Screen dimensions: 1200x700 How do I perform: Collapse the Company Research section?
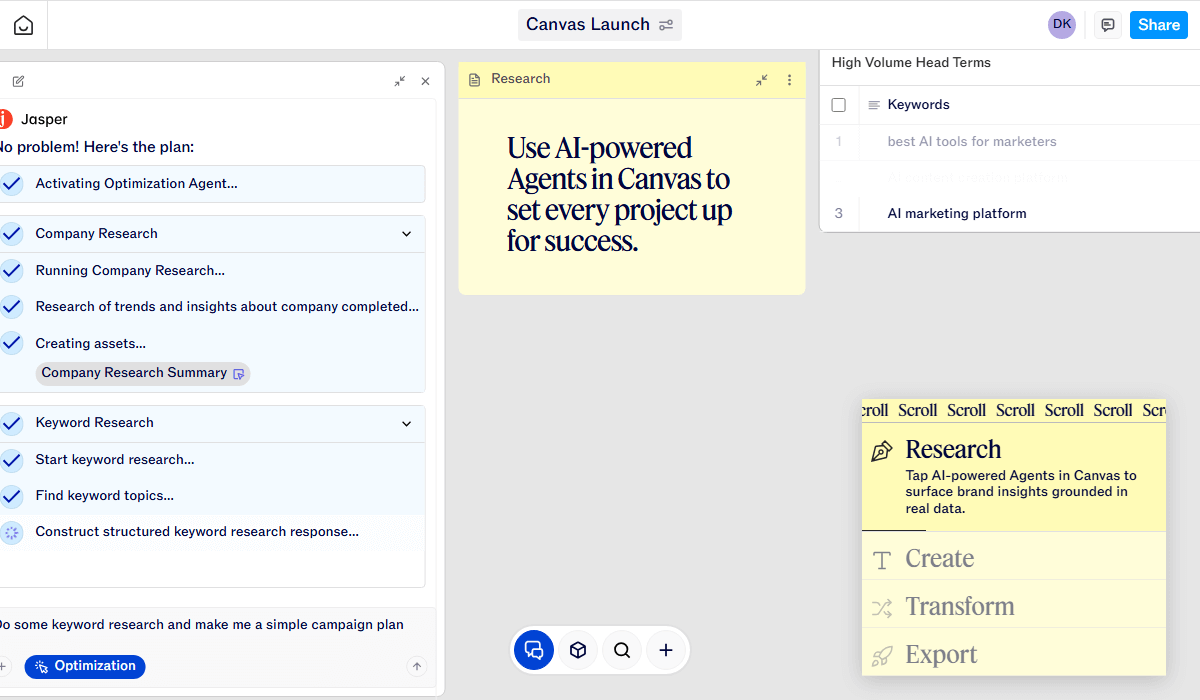click(x=407, y=234)
